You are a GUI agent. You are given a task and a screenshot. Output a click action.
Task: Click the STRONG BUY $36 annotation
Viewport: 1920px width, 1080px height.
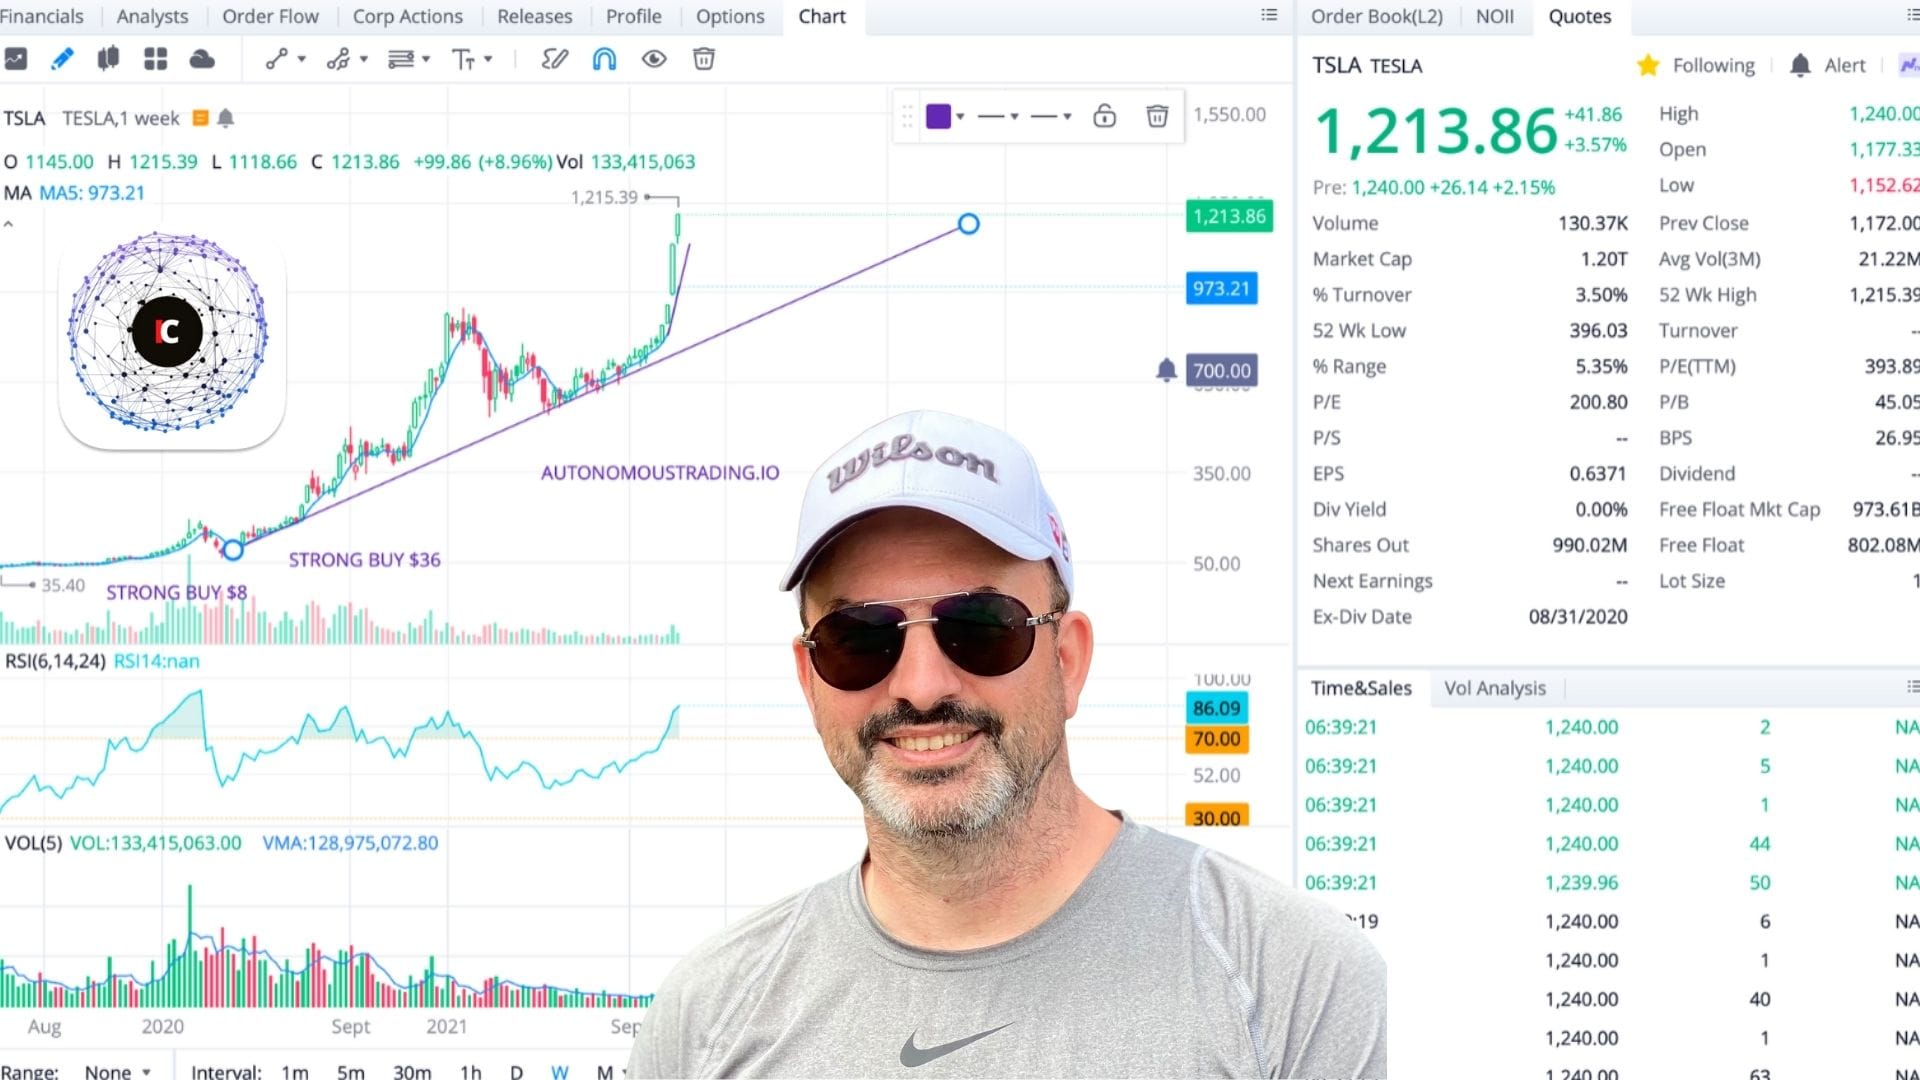tap(364, 559)
